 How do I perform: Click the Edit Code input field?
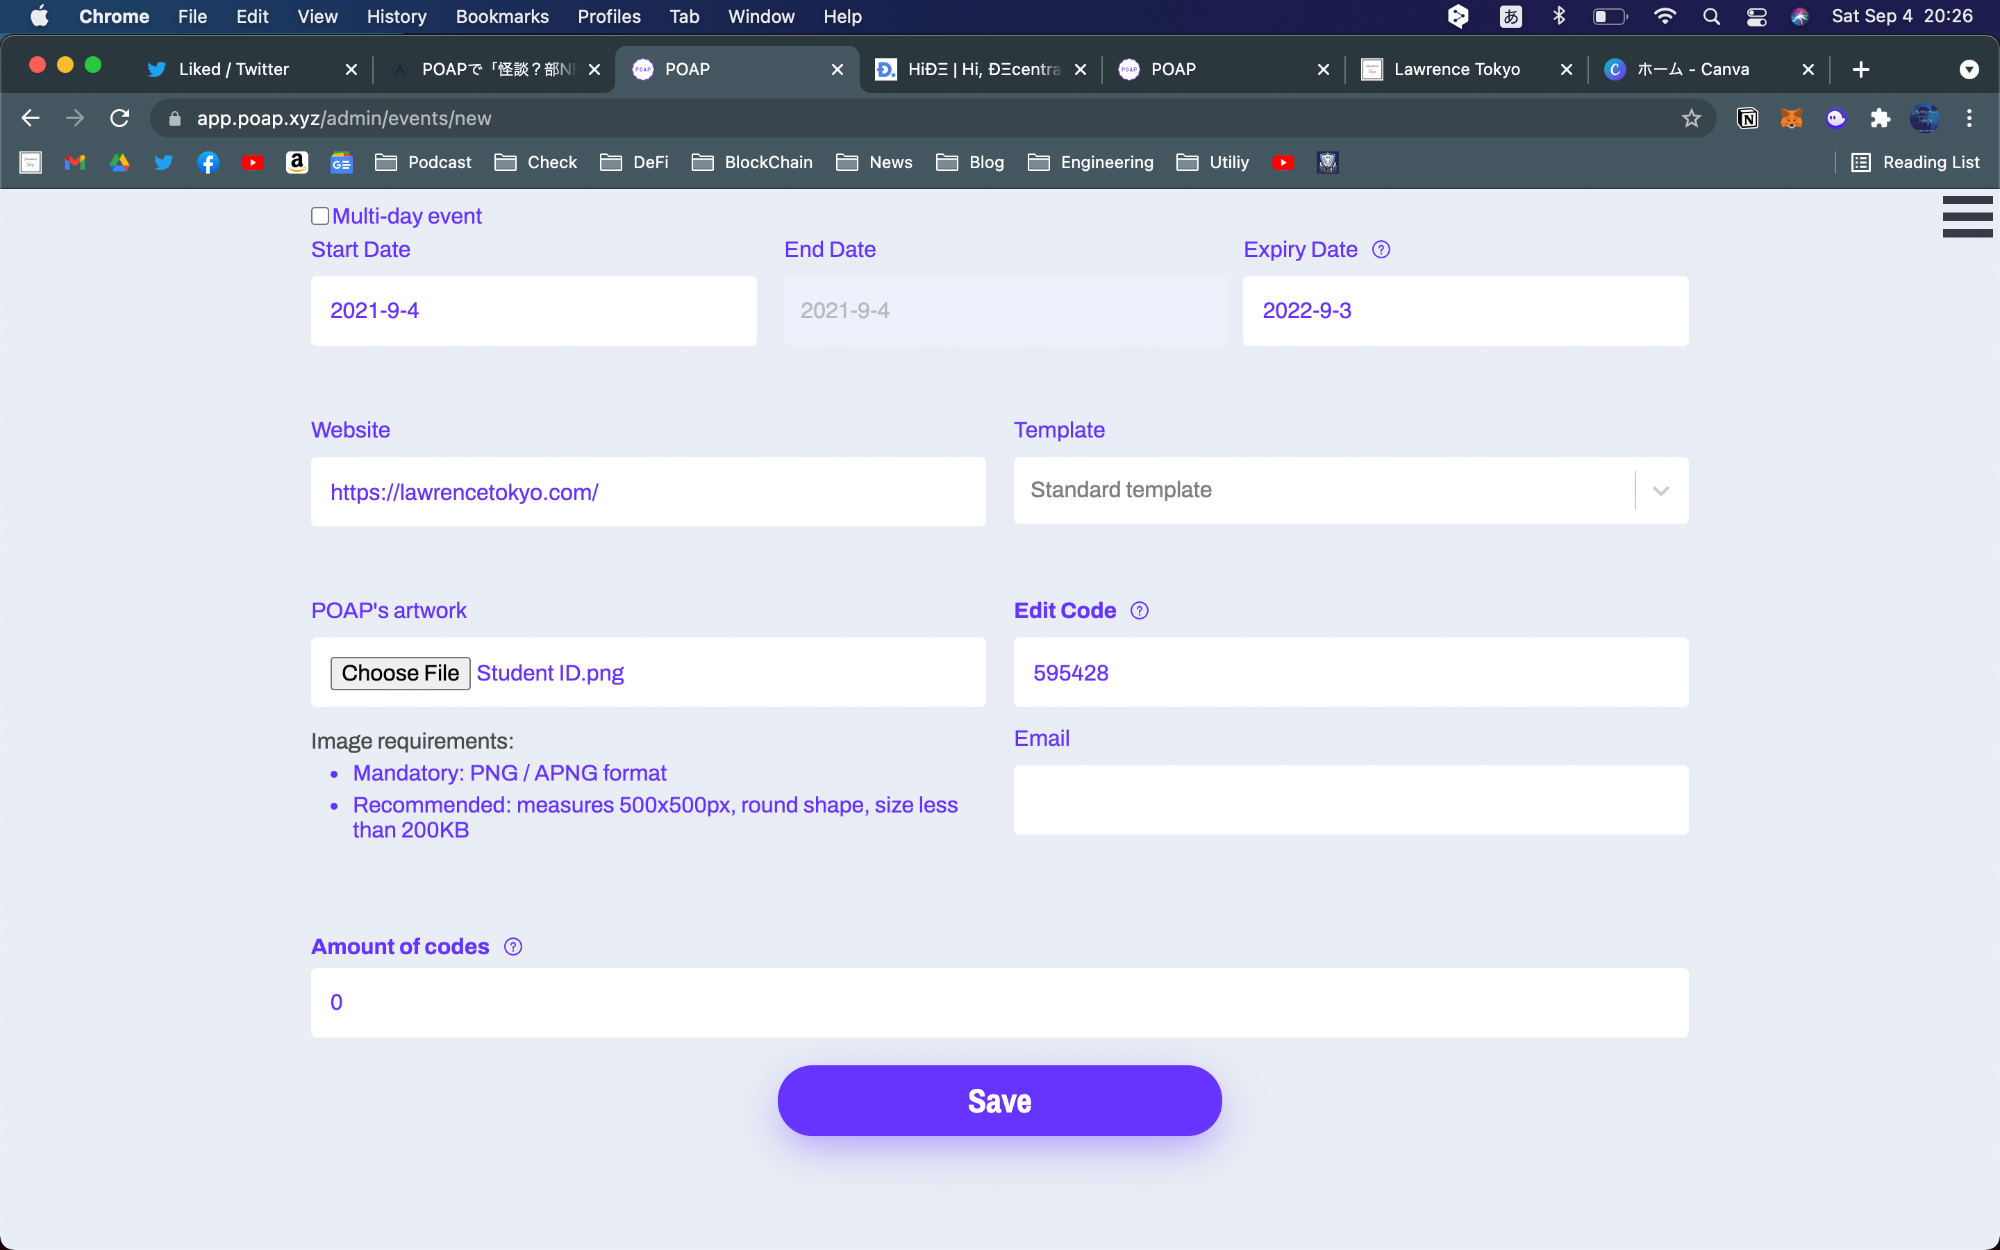[x=1351, y=673]
